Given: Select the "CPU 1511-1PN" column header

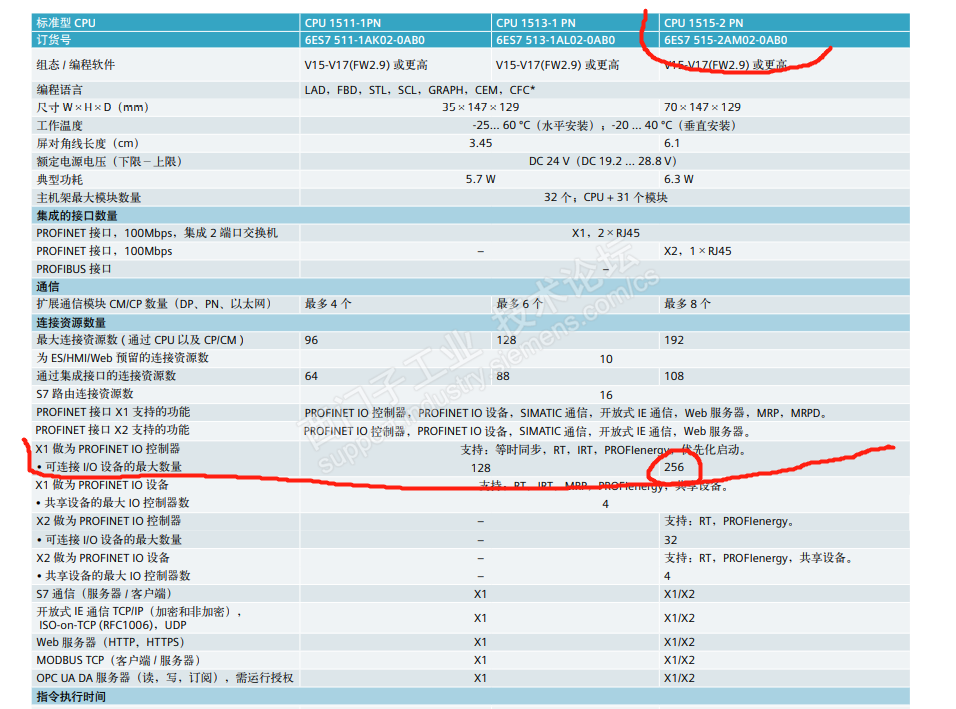Looking at the screenshot, I should pos(343,23).
